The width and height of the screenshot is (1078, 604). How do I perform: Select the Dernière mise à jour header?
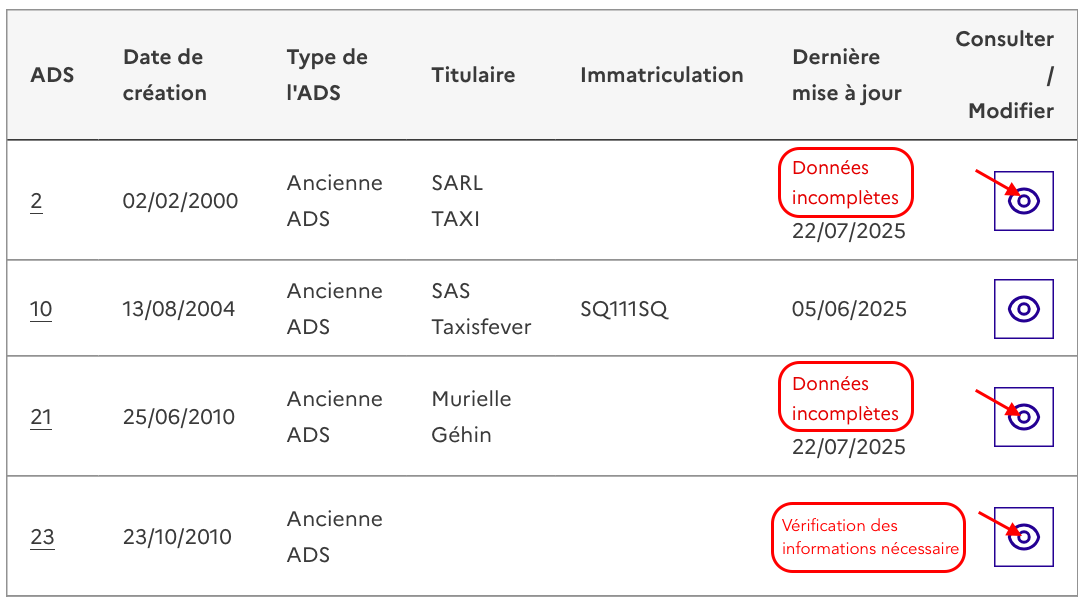847,74
